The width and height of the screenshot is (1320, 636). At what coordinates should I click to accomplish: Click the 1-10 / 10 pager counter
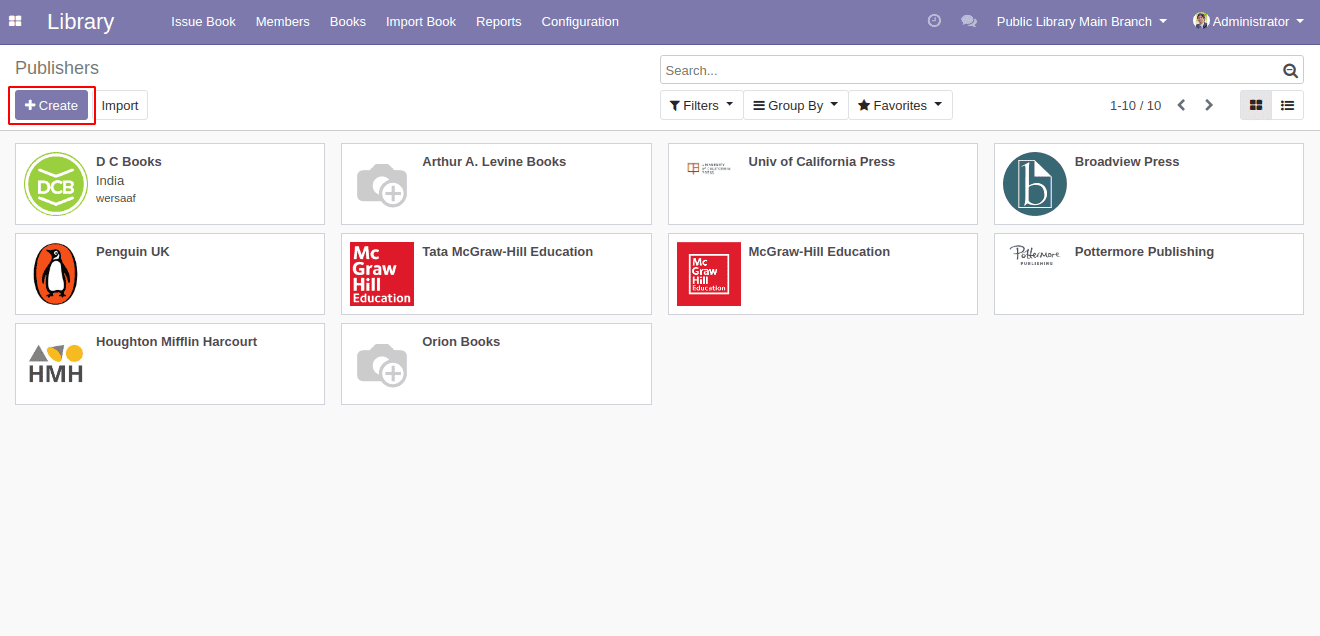[x=1135, y=105]
